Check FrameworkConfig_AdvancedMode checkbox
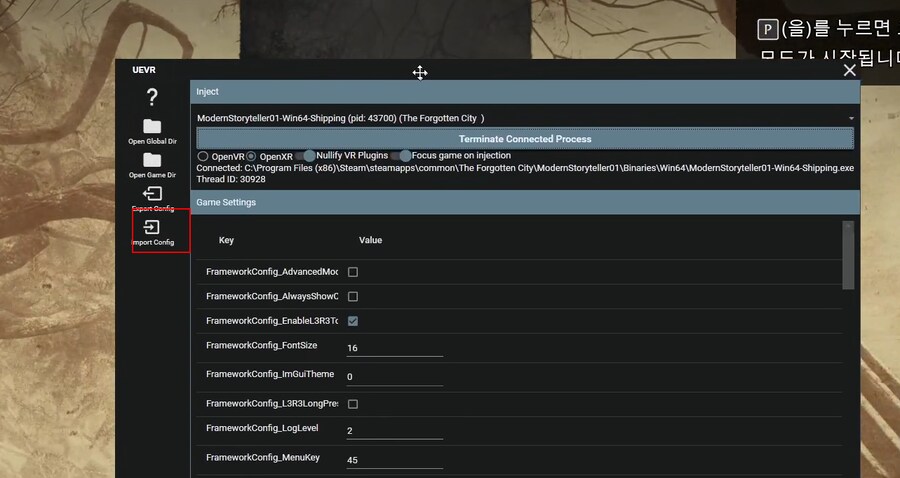 pos(353,272)
